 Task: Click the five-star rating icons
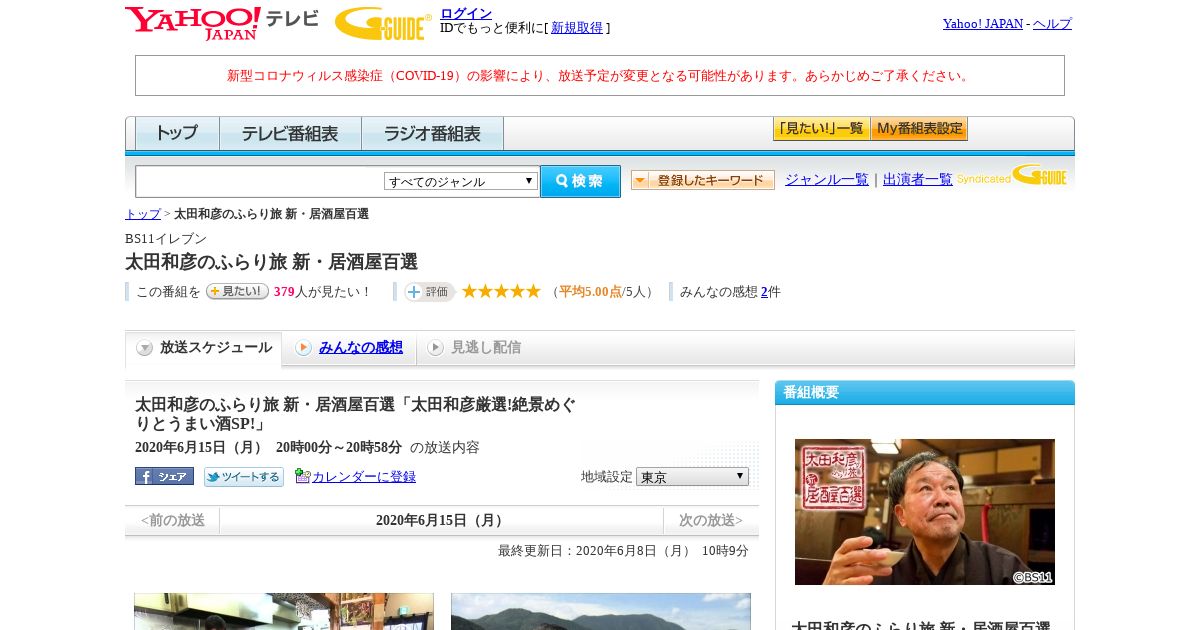coord(501,291)
